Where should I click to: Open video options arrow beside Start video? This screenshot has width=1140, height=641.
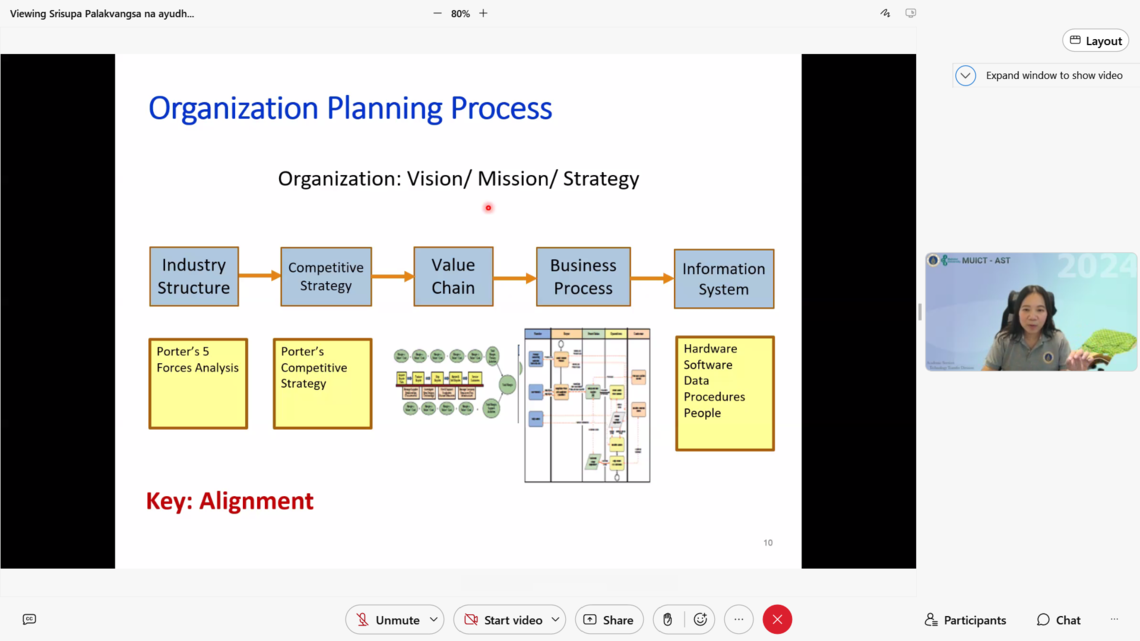pyautogui.click(x=555, y=620)
